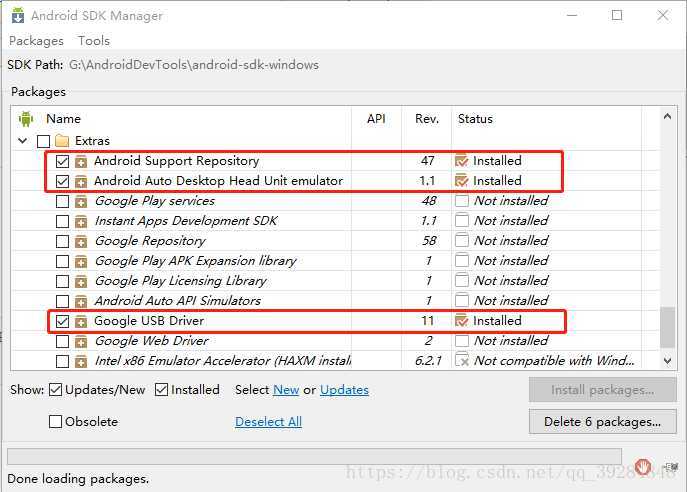This screenshot has width=687, height=492.
Task: Select the Android Auto API Simulators row
Action: click(x=335, y=301)
